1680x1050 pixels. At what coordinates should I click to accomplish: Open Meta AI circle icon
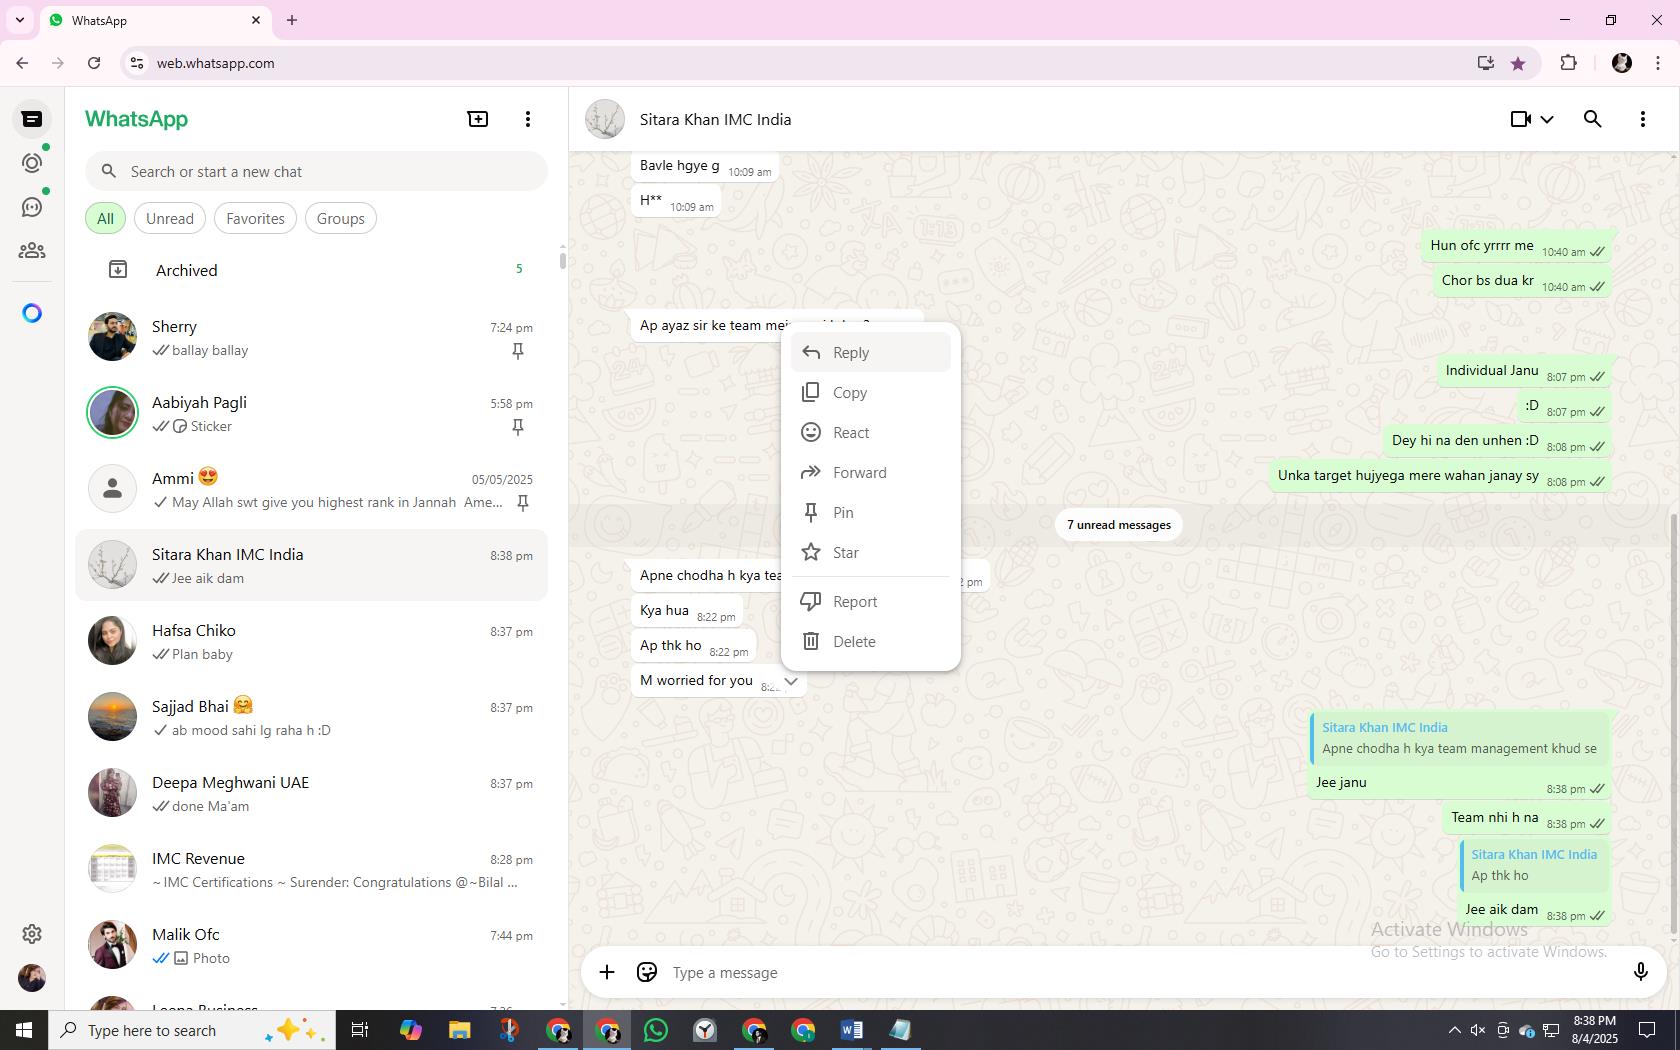32,314
